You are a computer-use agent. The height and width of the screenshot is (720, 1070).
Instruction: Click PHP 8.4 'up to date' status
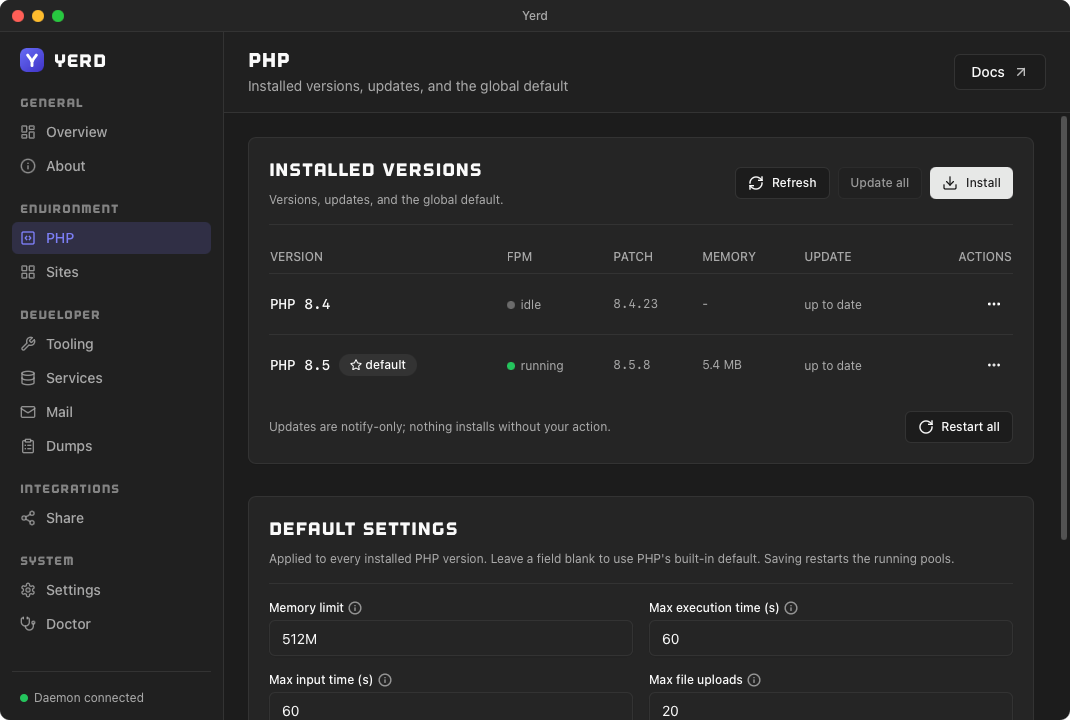(833, 305)
